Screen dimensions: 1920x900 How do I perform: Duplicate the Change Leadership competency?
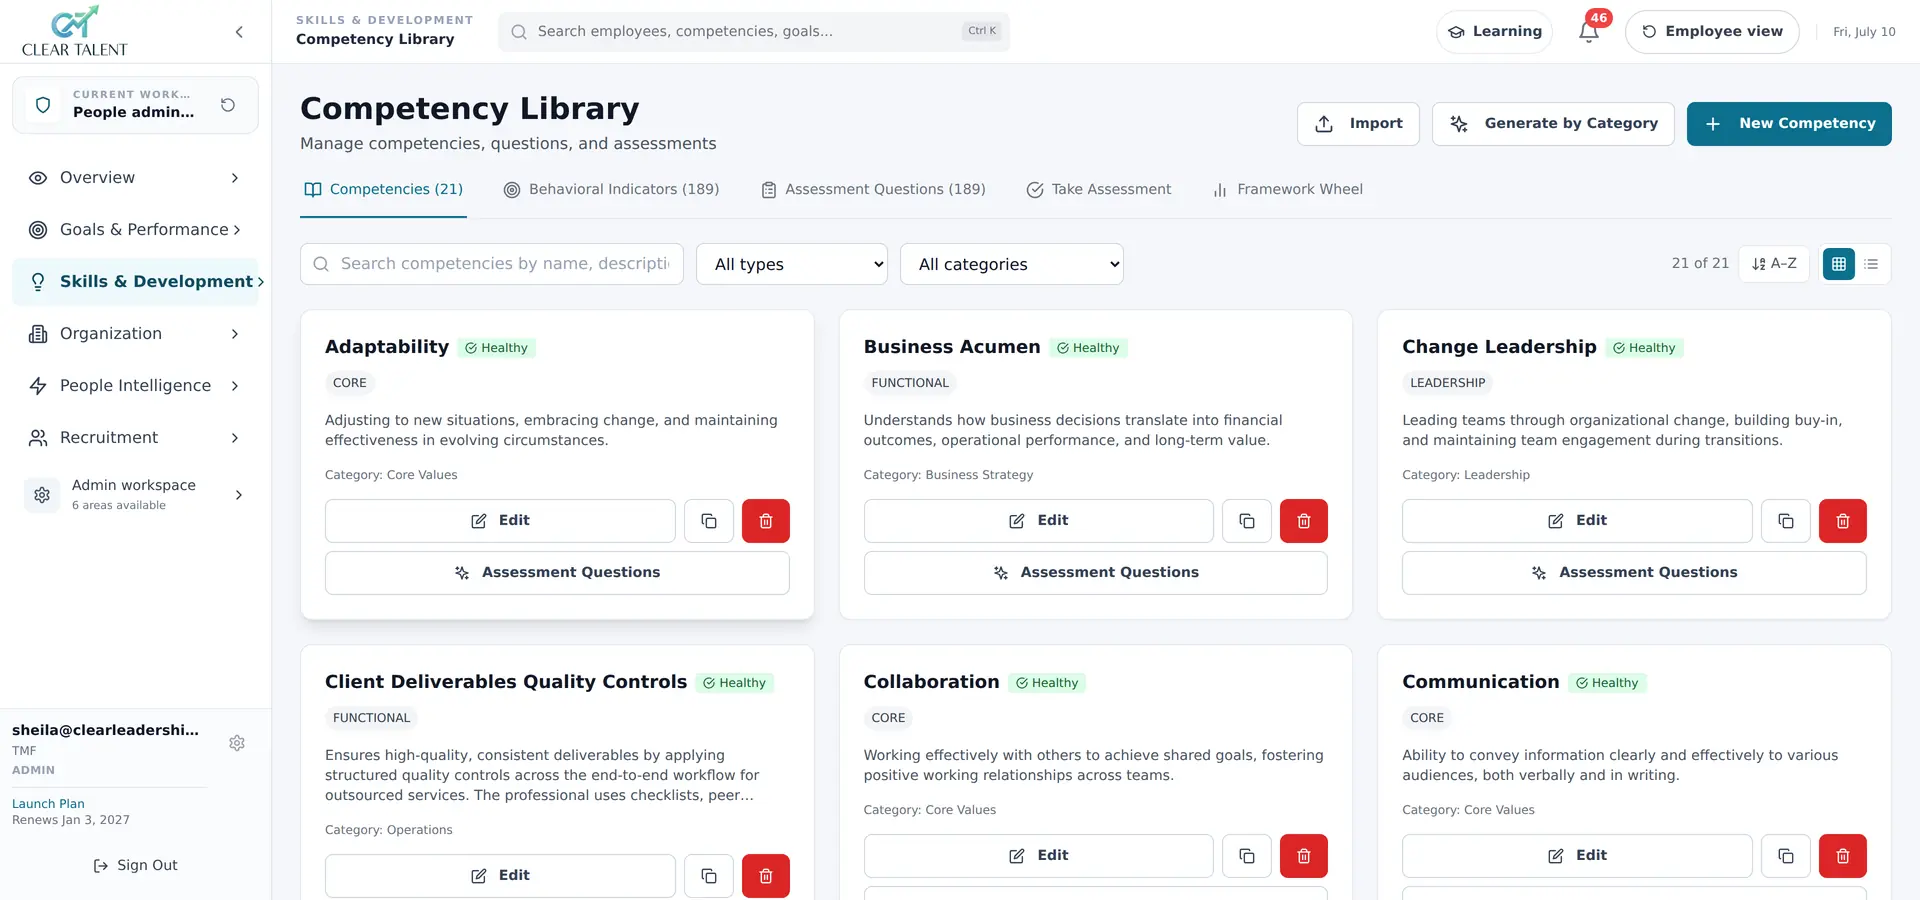pyautogui.click(x=1786, y=521)
